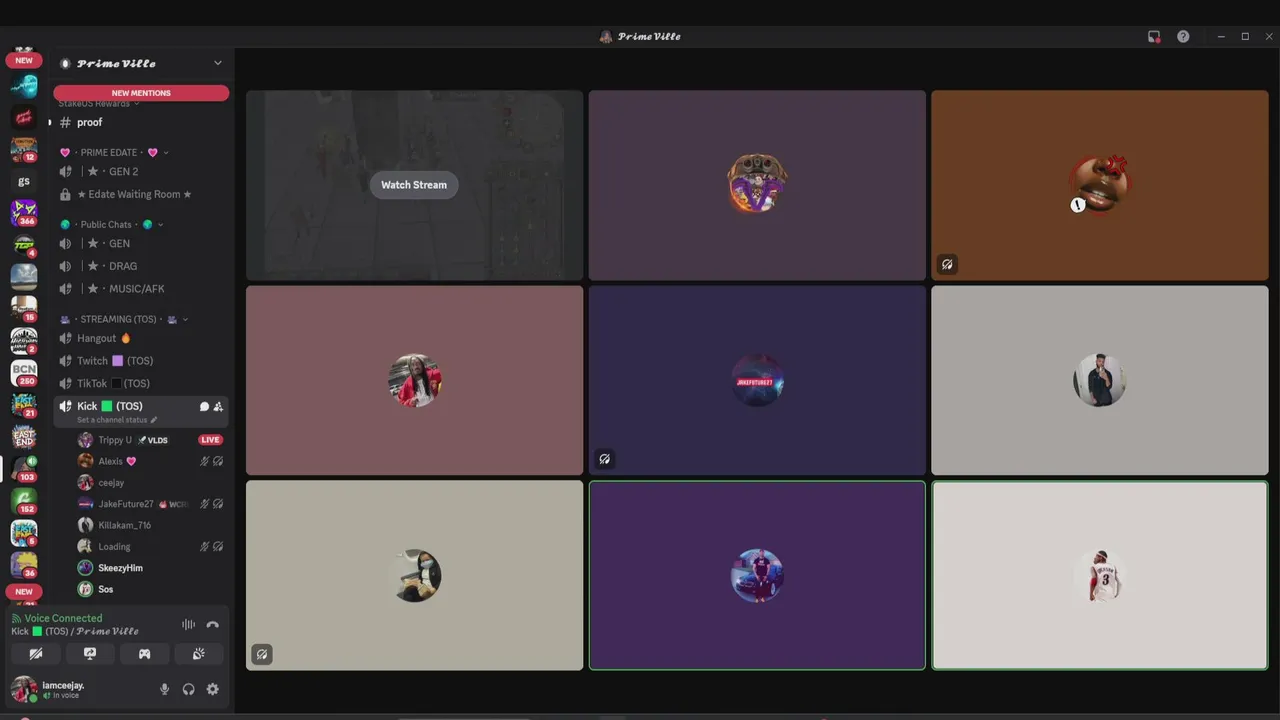Disconnect from voice with the hang-up icon

coord(212,625)
